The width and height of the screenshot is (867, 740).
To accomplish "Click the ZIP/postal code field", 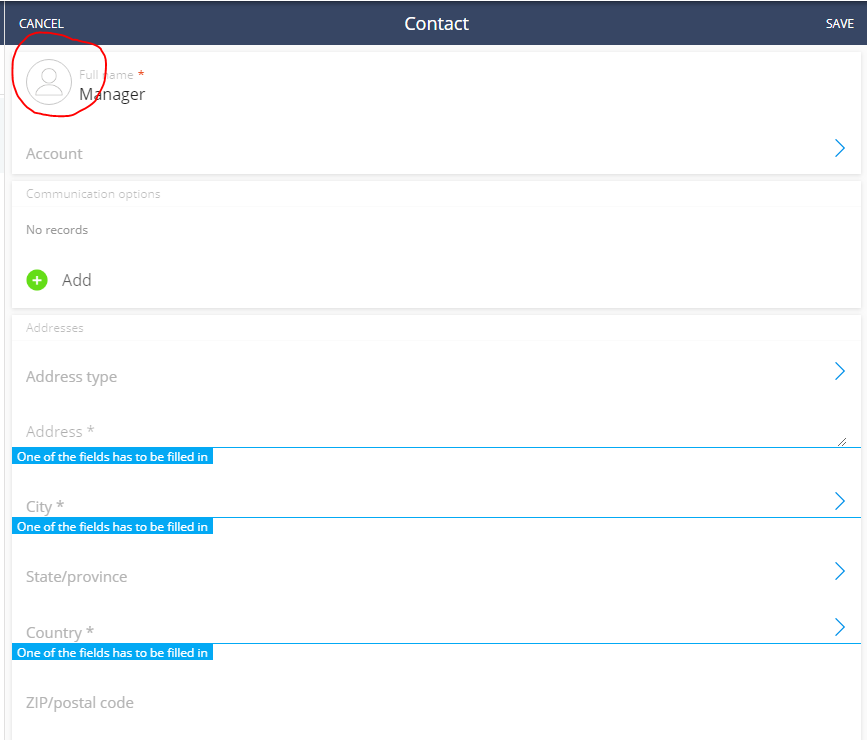I will point(436,702).
